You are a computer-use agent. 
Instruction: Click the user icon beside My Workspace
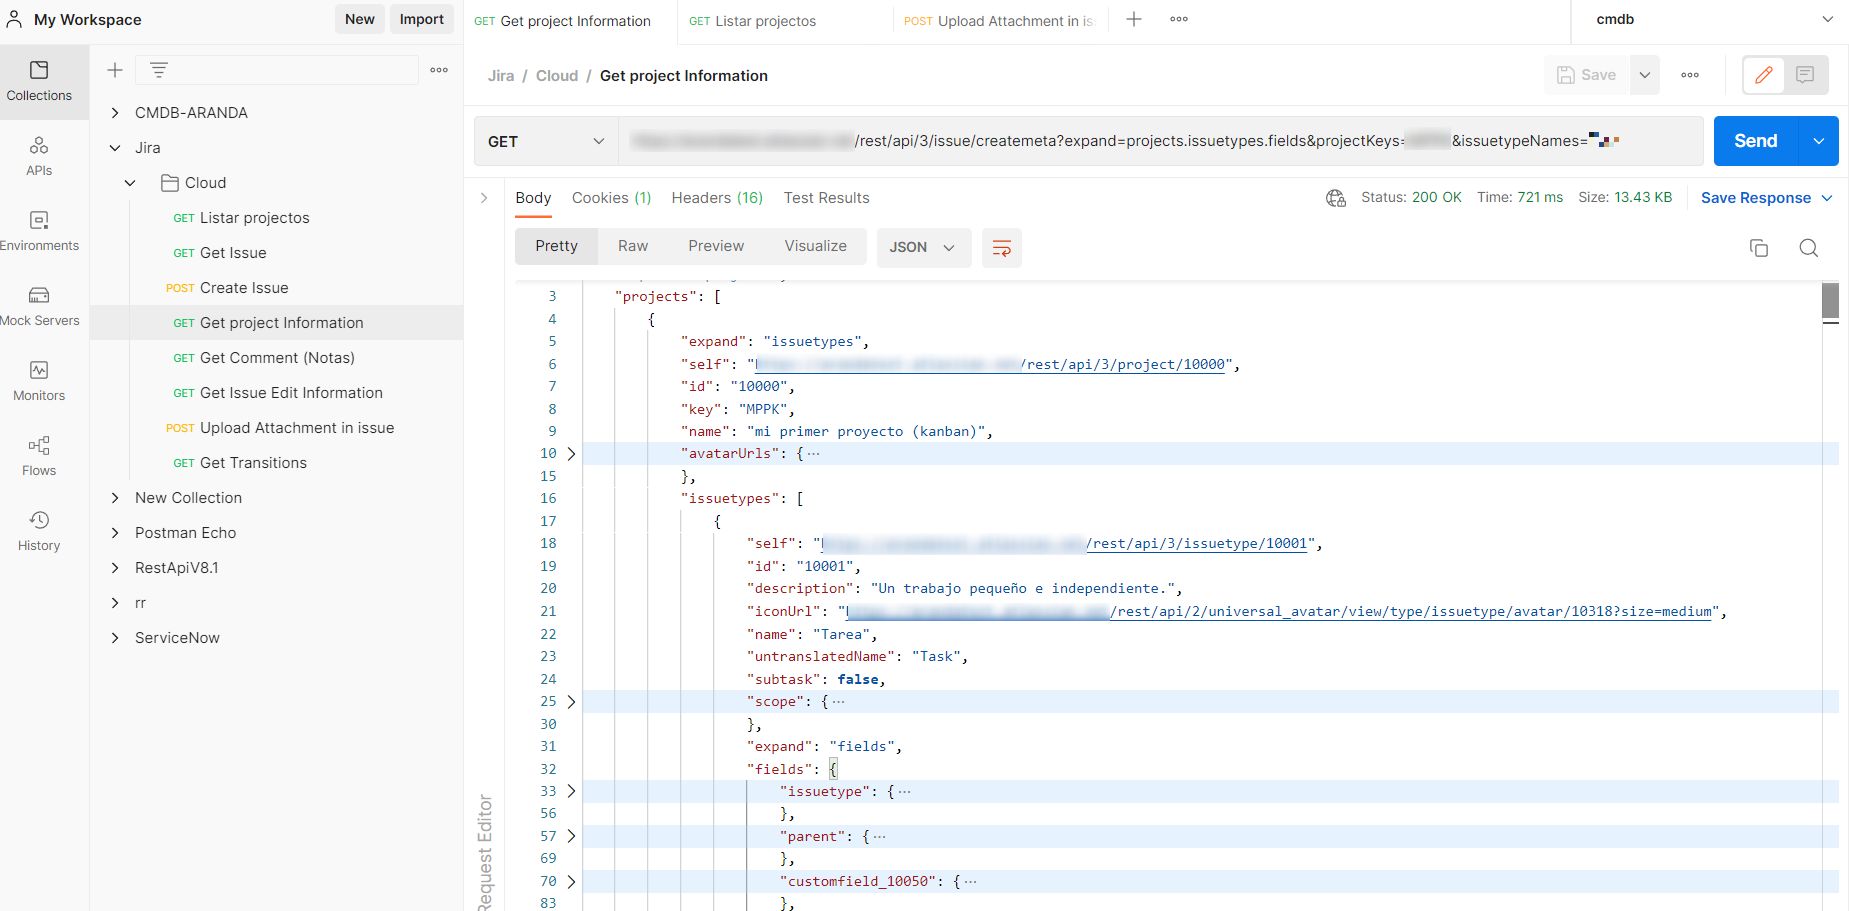tap(14, 19)
